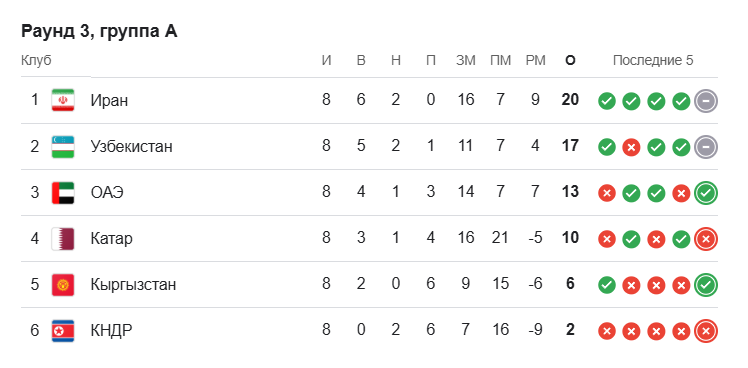Image resolution: width=748 pixels, height=368 pixels.
Task: Click Кыргызстан's latest match win icon
Action: 706,285
